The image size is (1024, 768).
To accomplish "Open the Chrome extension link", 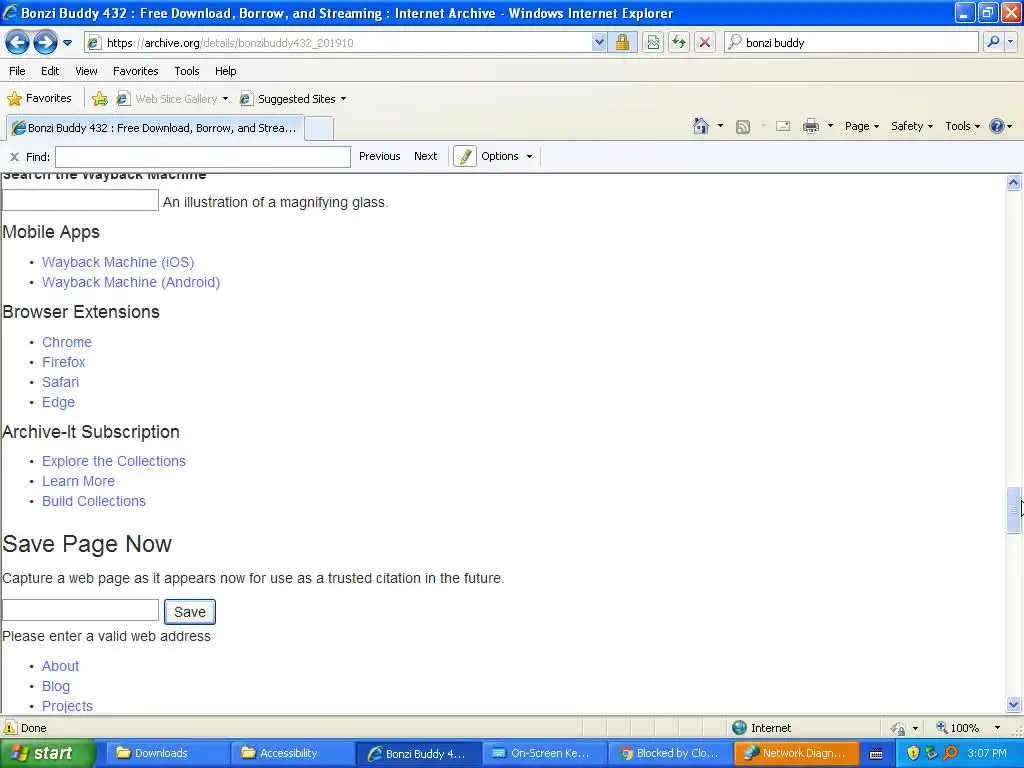I will point(67,342).
